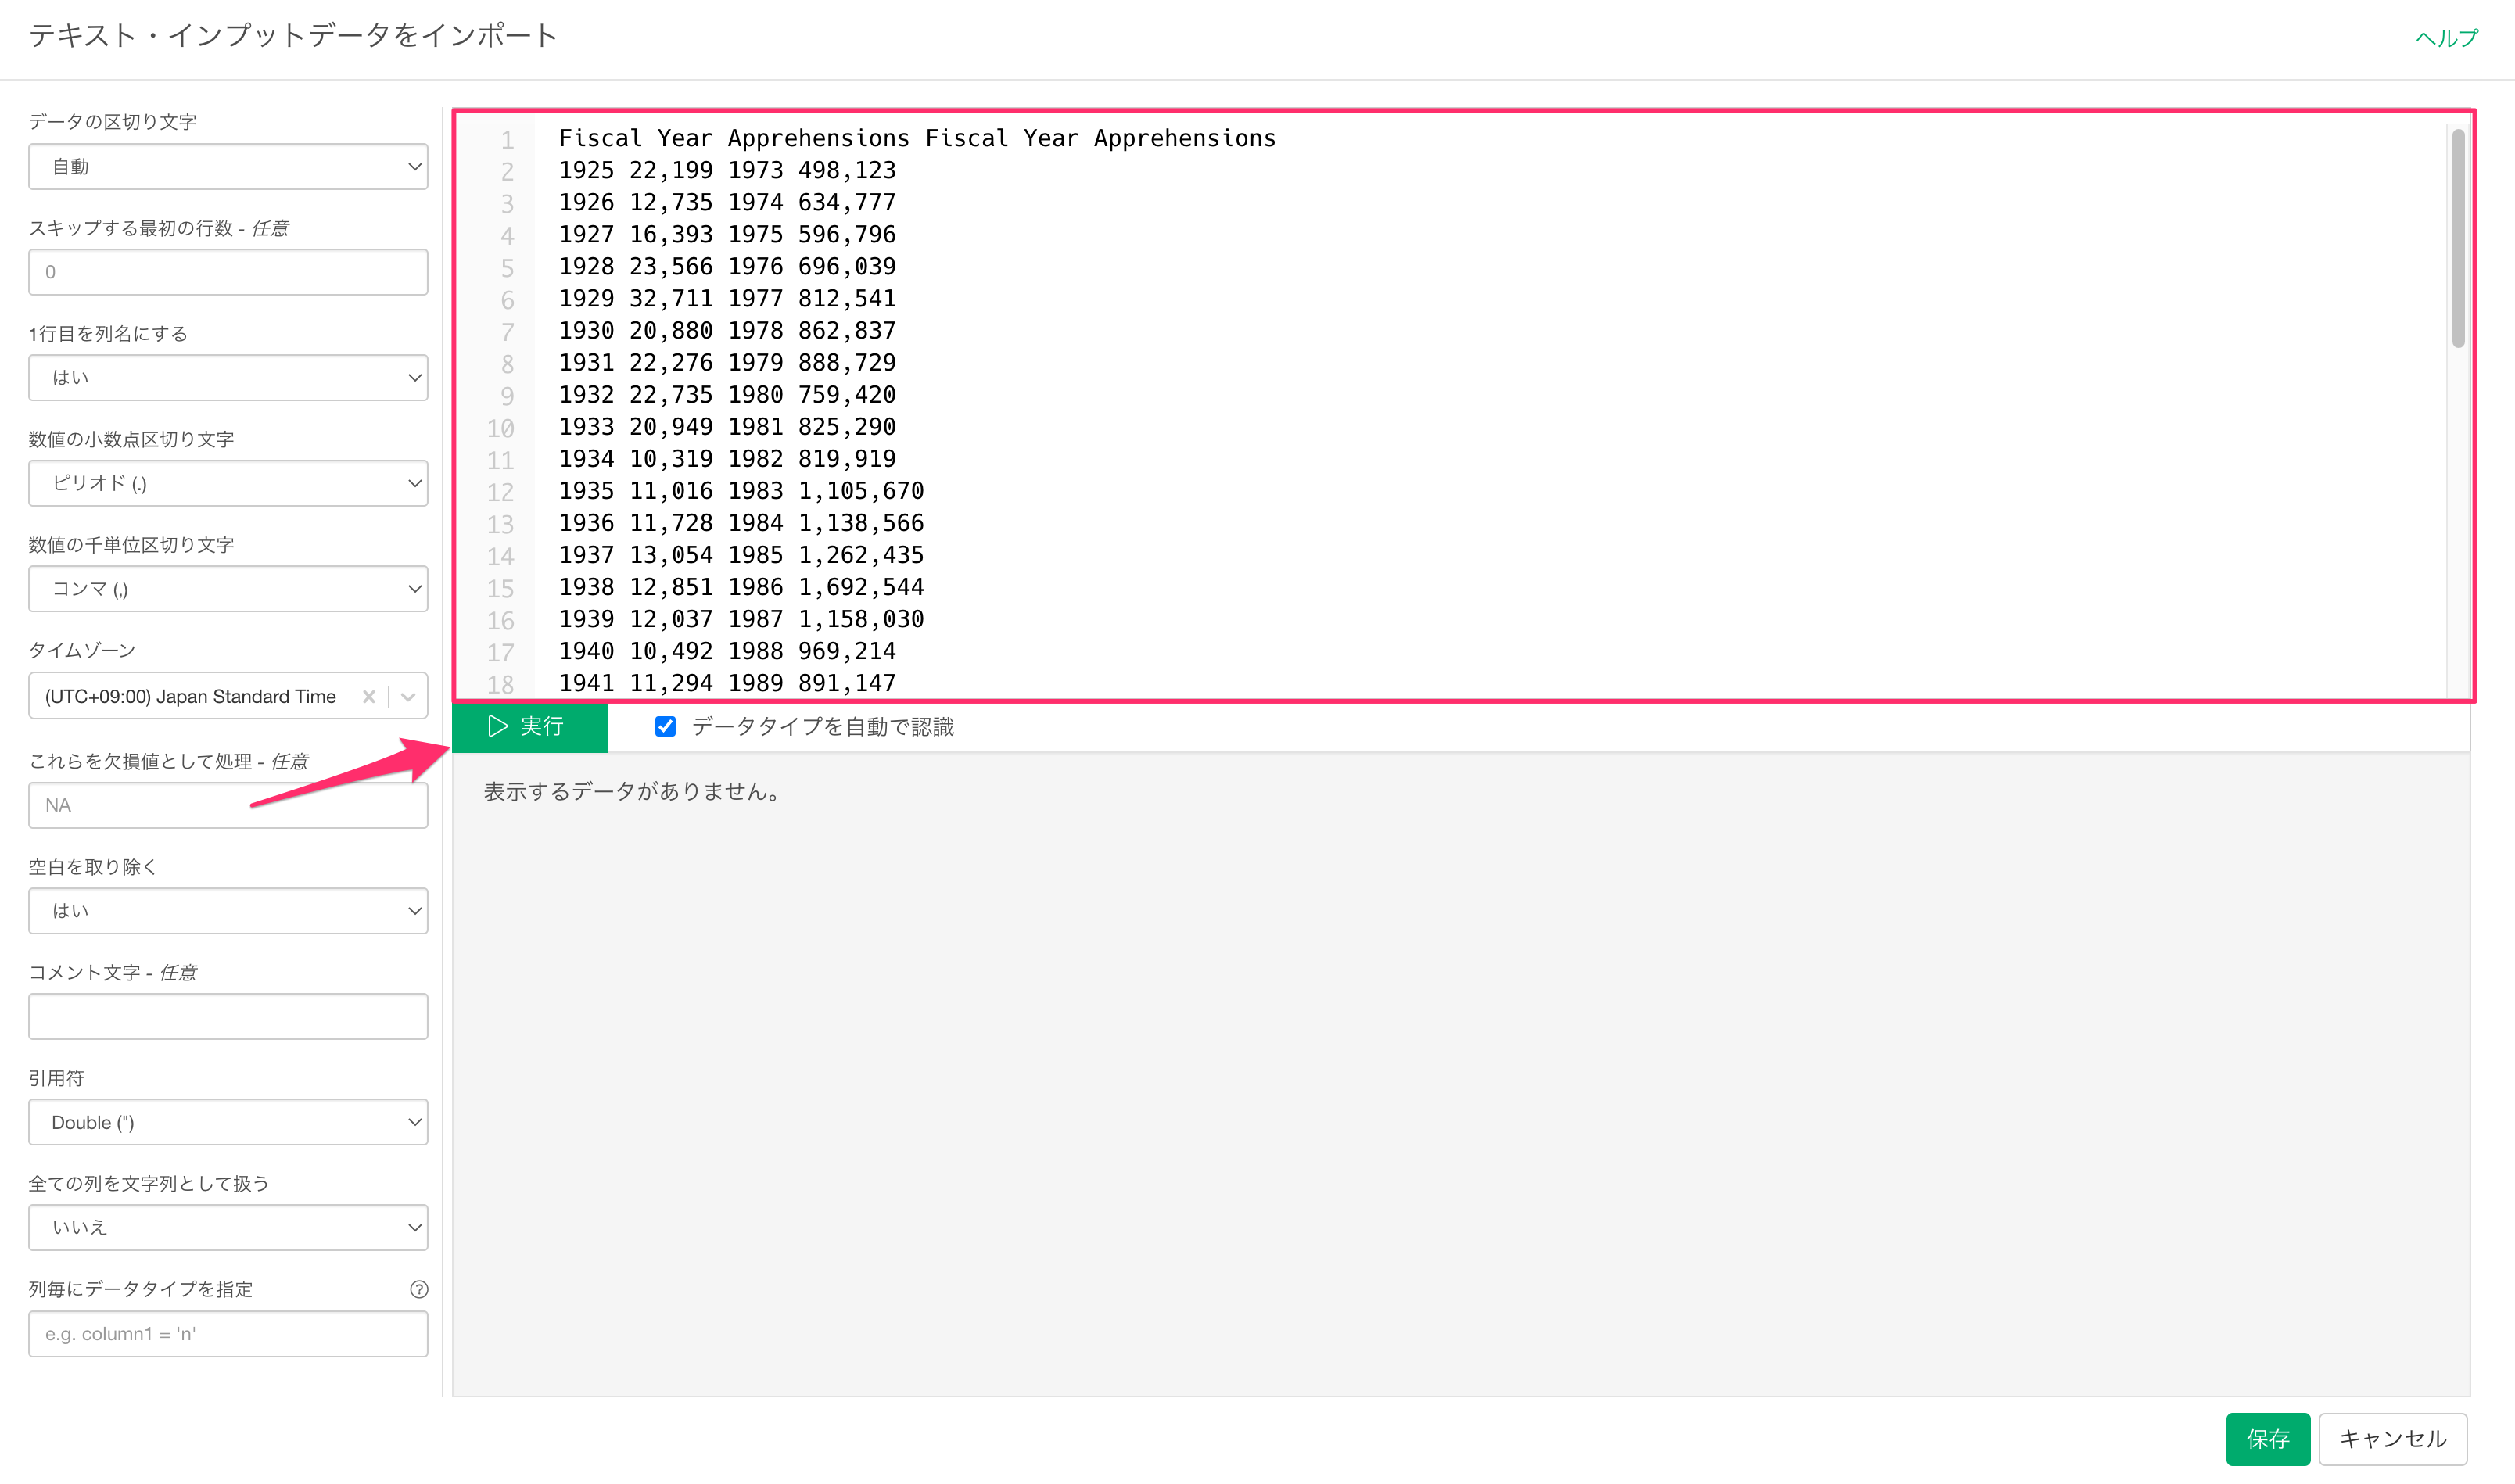Click the line '1931 22,276 1979 888,729'
The image size is (2515, 1484).
(727, 362)
